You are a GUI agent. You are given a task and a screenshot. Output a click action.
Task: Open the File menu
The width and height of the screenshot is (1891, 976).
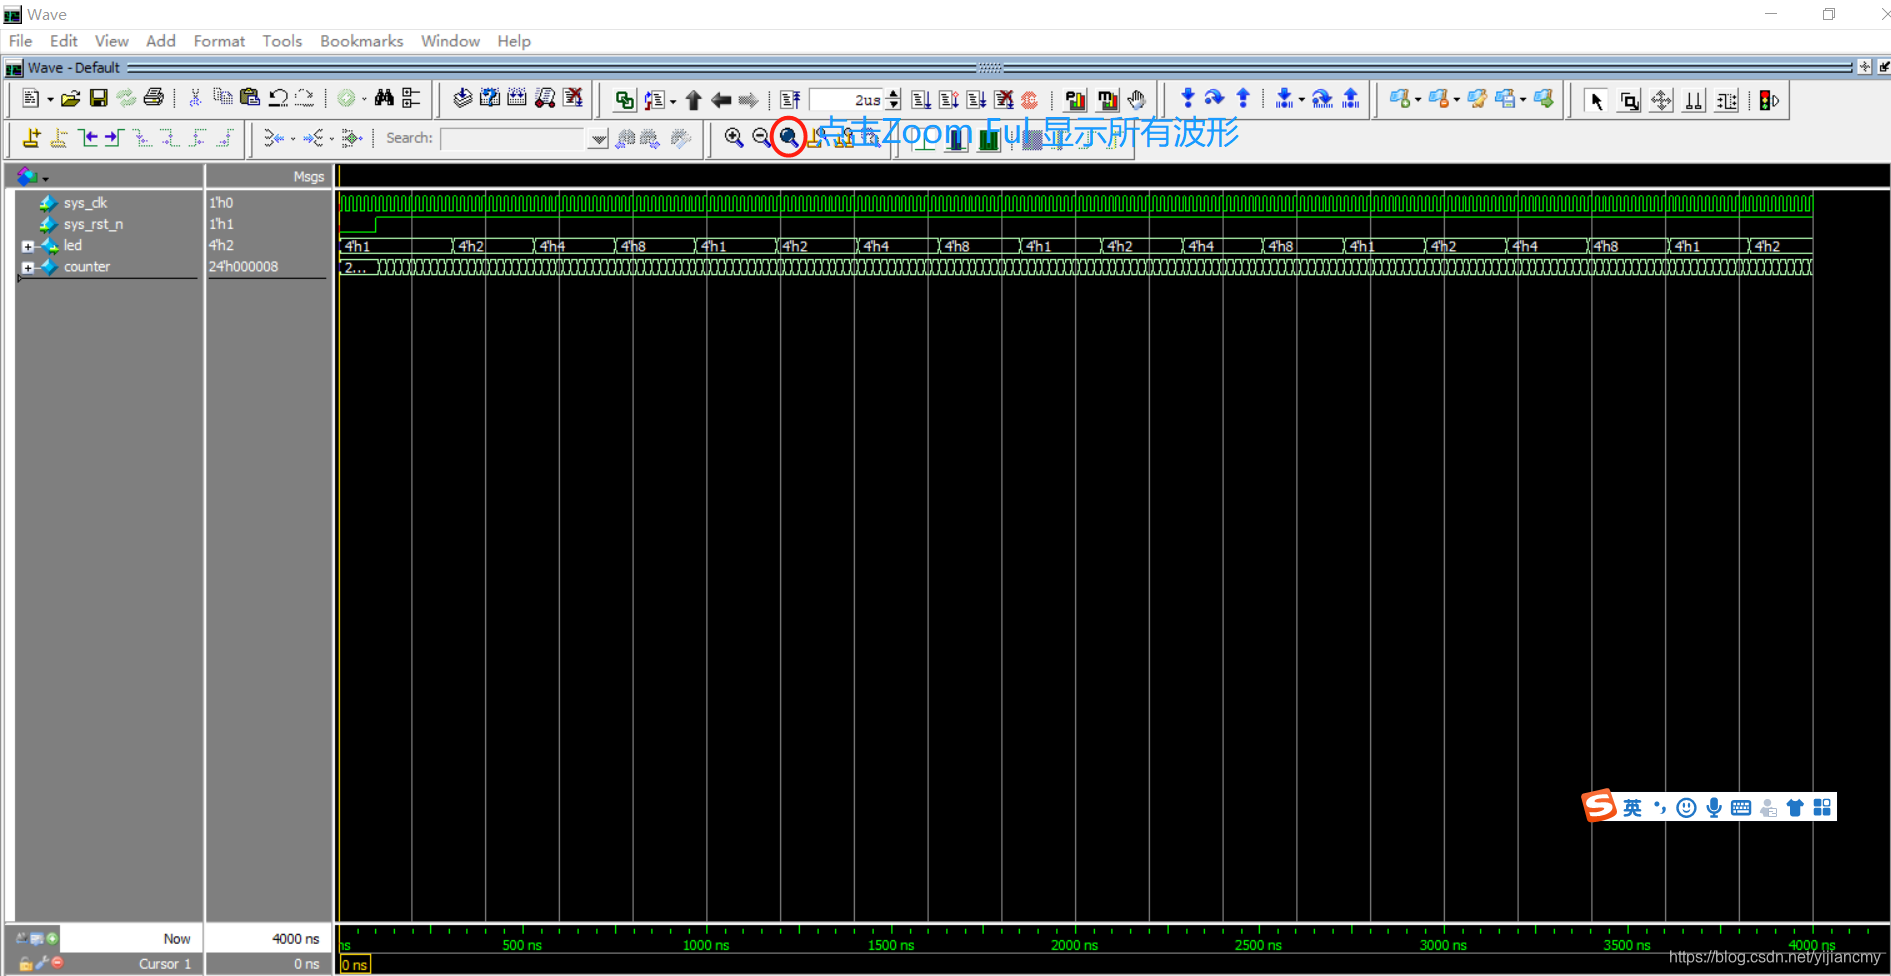pos(20,41)
